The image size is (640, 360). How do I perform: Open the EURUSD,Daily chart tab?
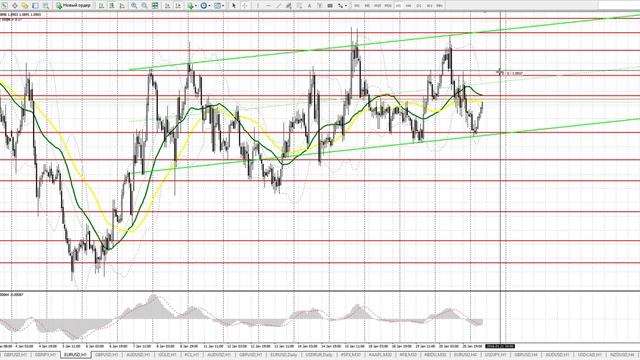point(283,355)
